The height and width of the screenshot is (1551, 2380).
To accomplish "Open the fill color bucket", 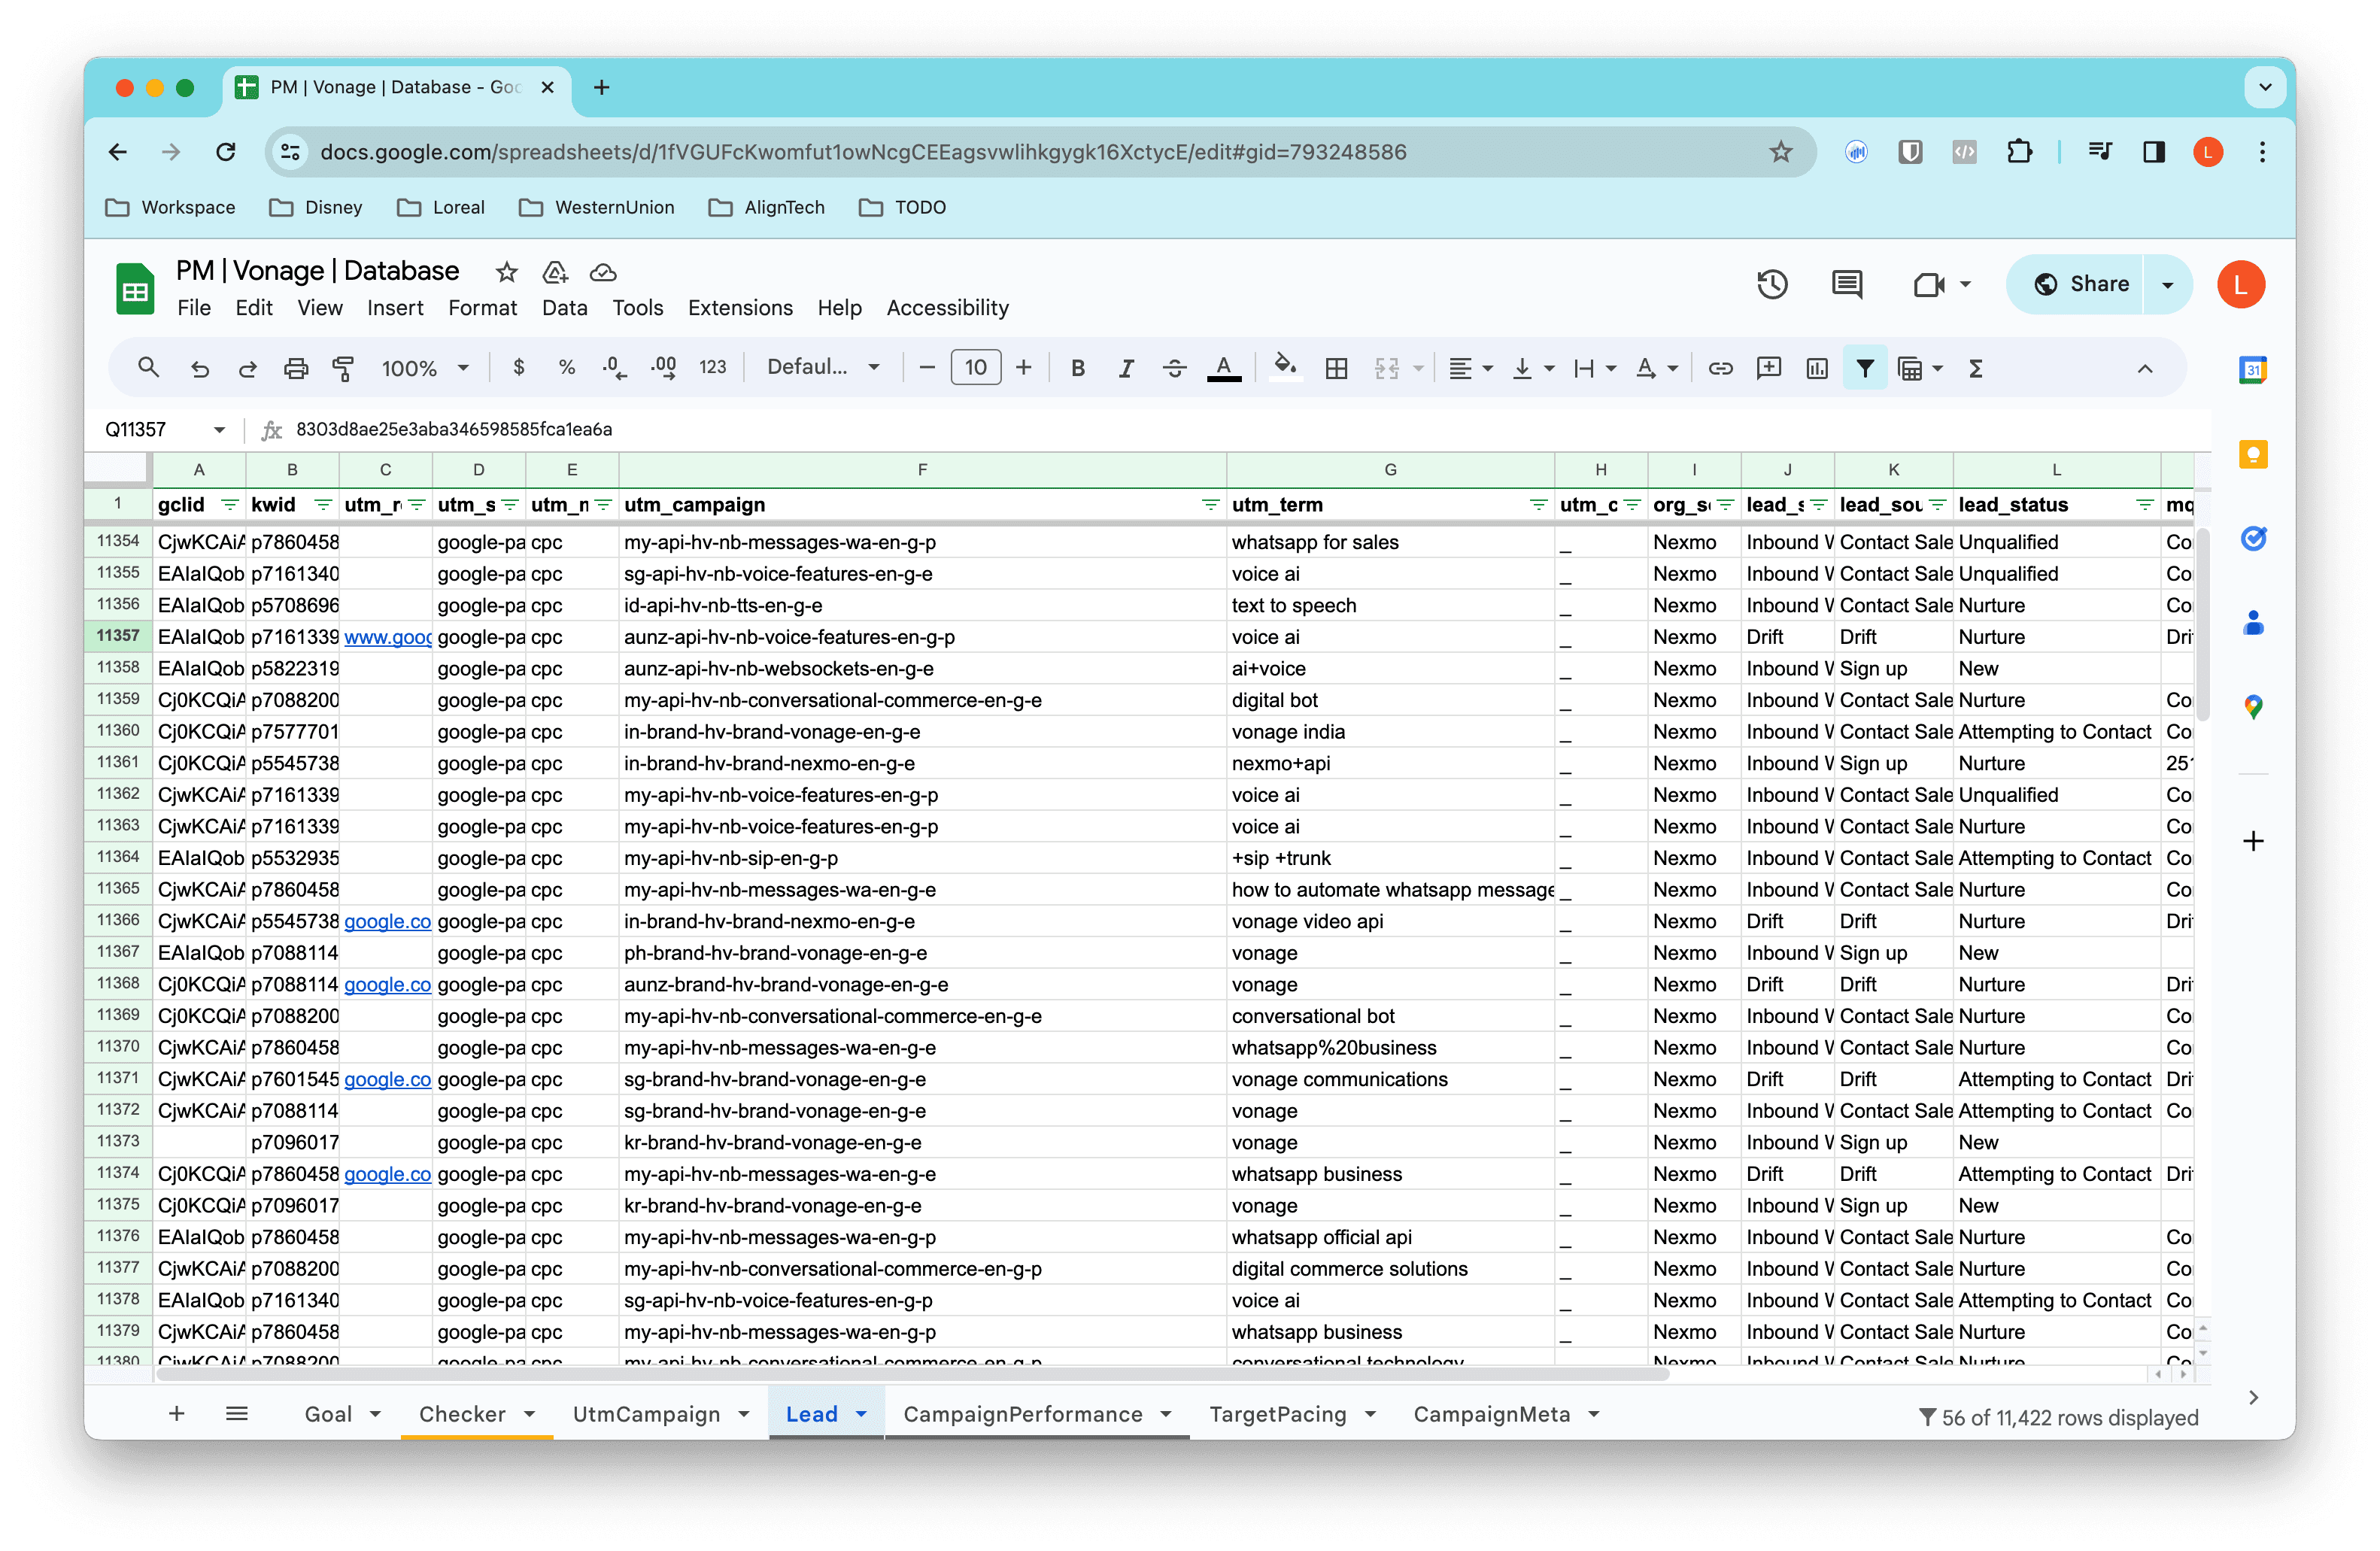I will click(x=1285, y=367).
